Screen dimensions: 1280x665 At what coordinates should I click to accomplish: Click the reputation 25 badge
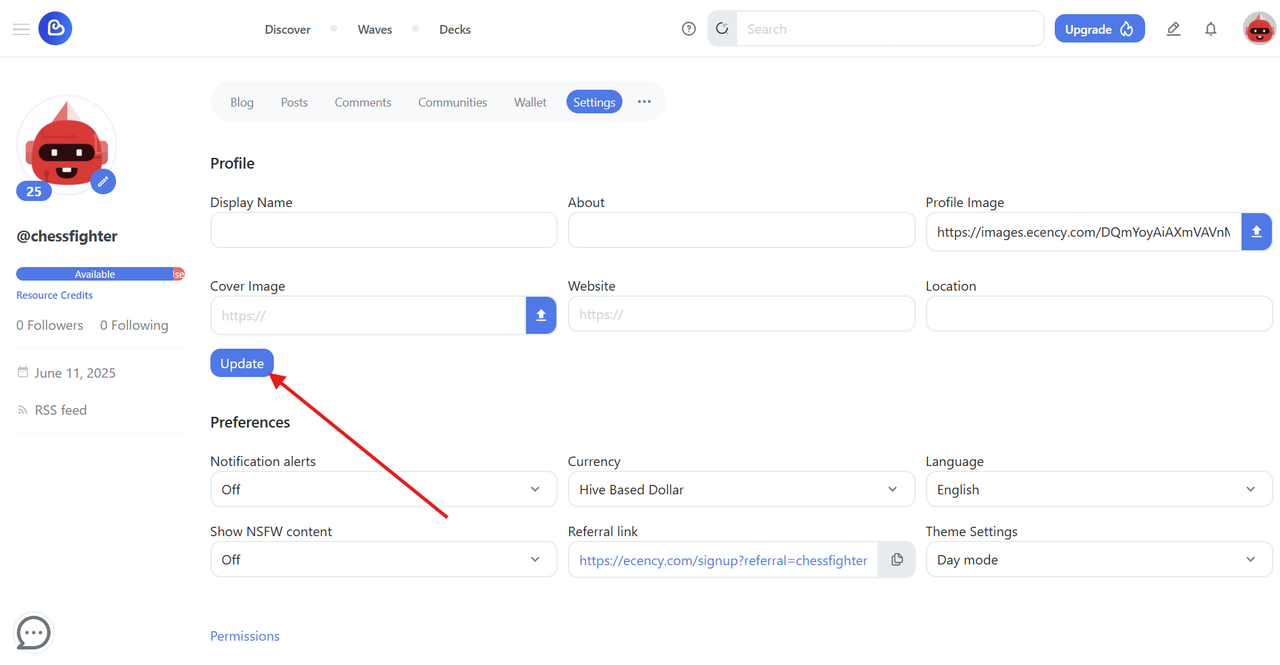coord(34,191)
